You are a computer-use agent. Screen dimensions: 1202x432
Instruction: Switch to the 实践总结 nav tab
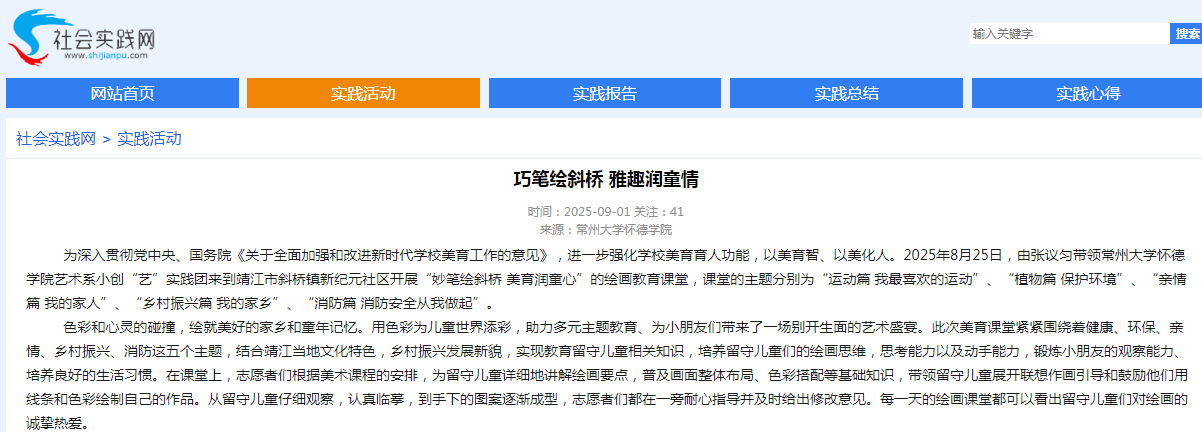(846, 93)
